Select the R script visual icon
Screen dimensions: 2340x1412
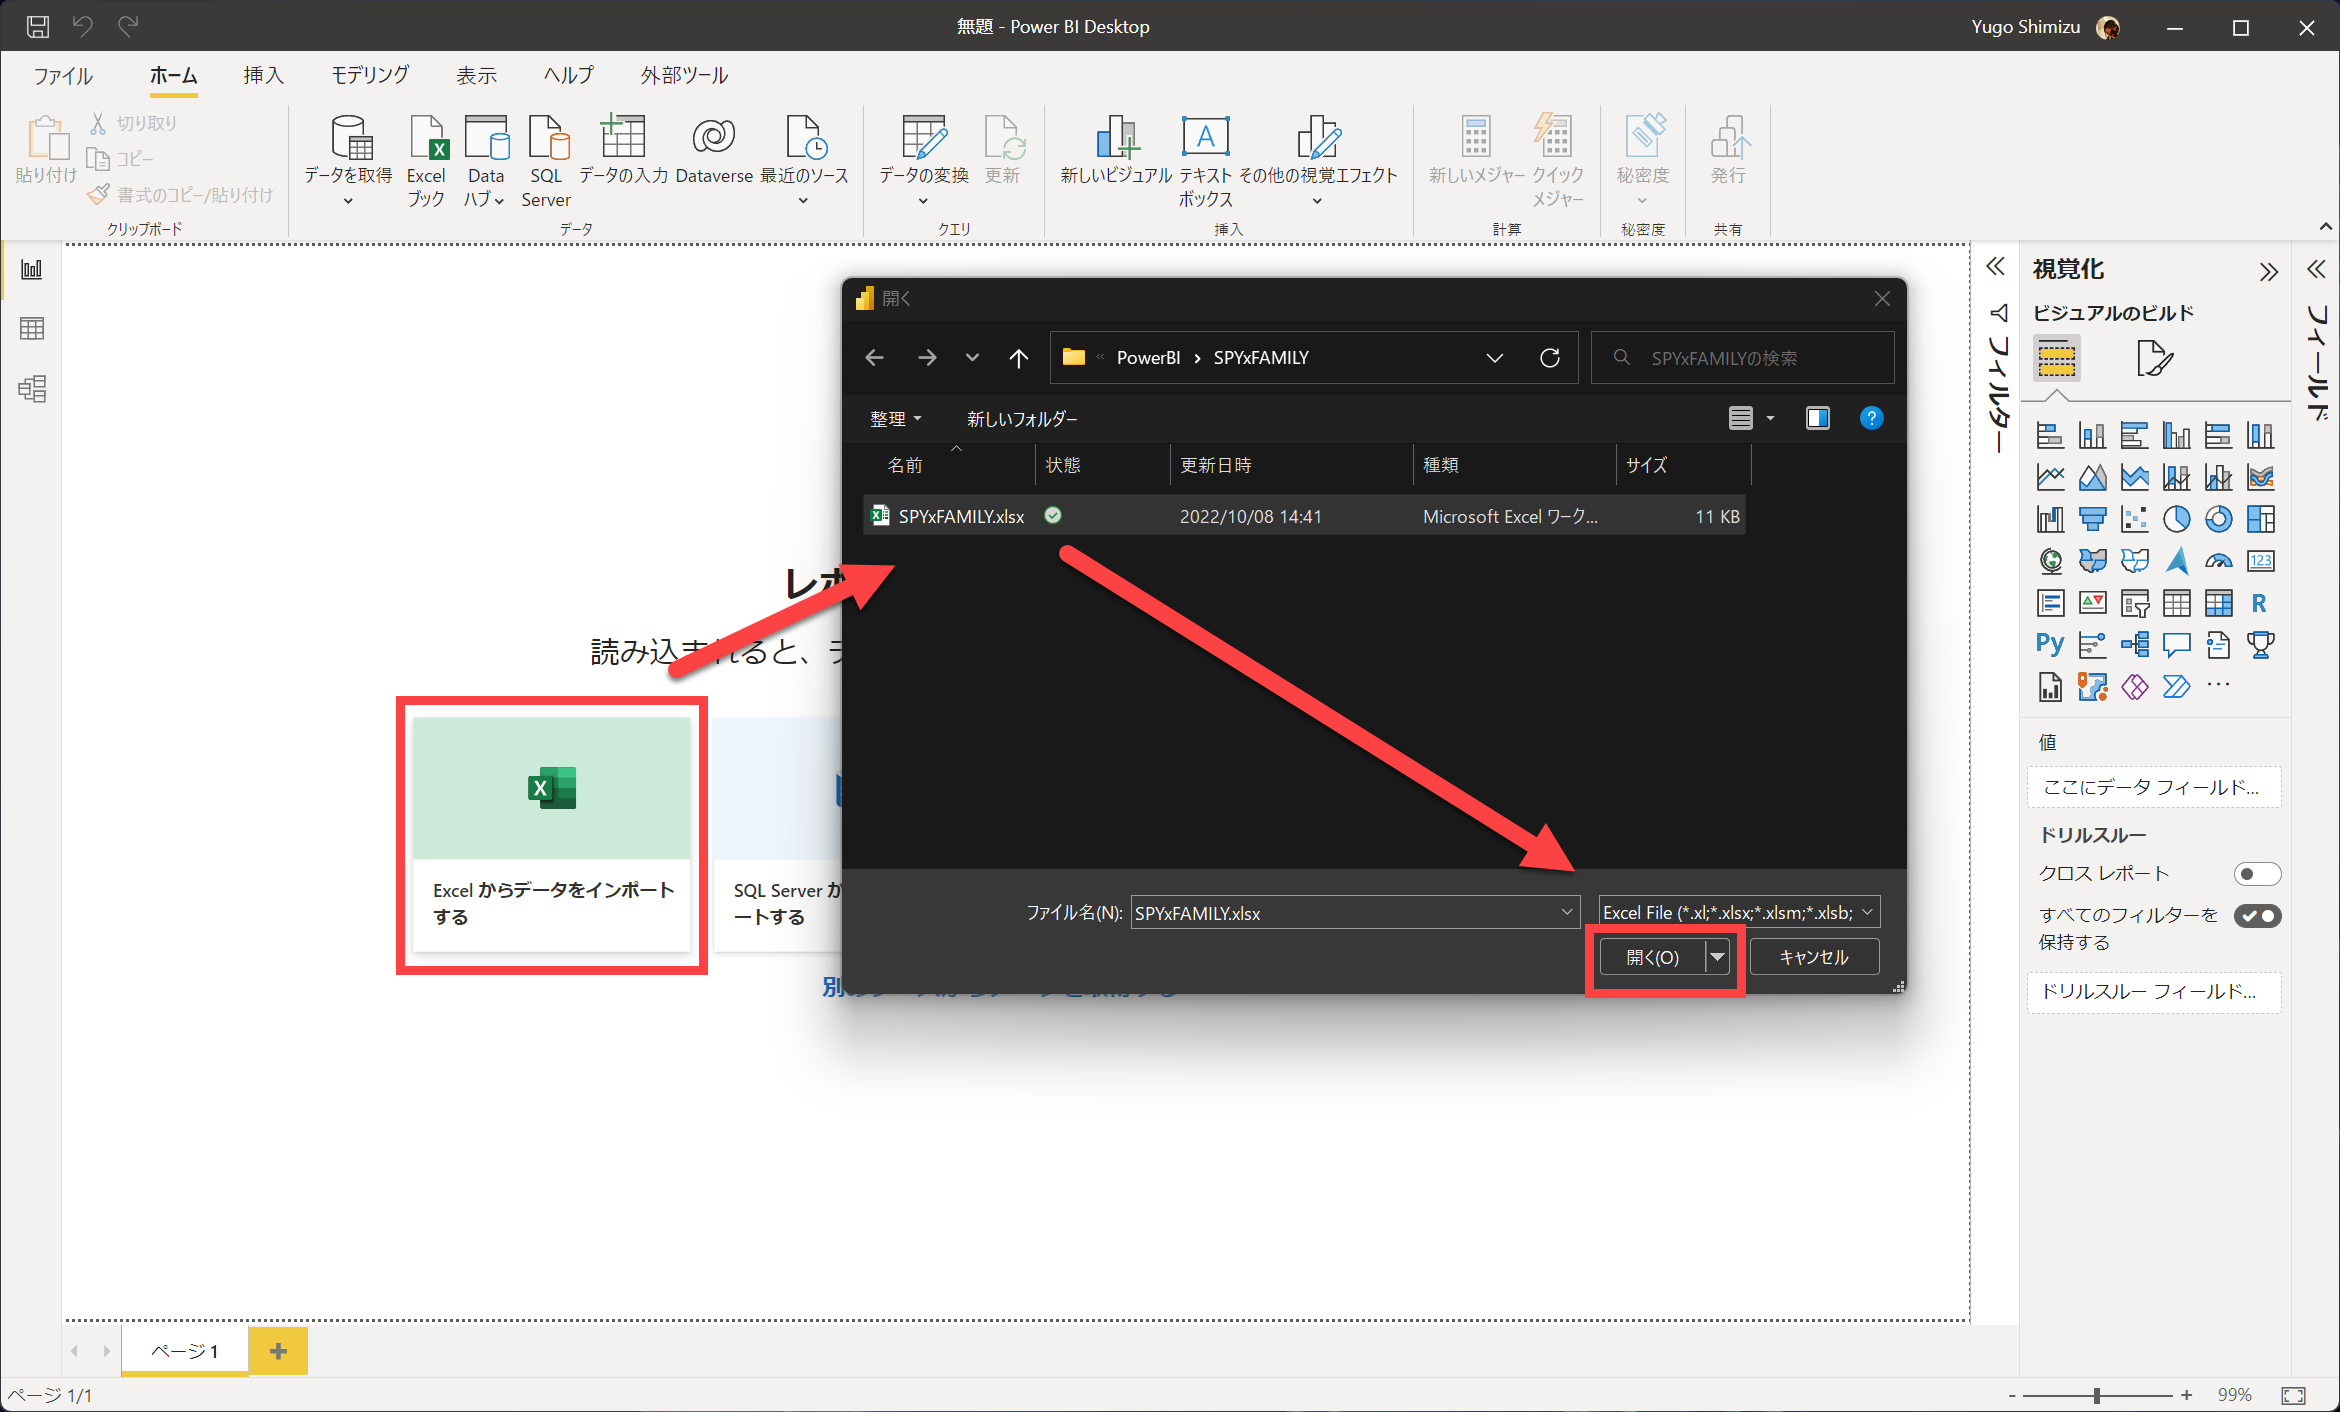pyautogui.click(x=2259, y=603)
